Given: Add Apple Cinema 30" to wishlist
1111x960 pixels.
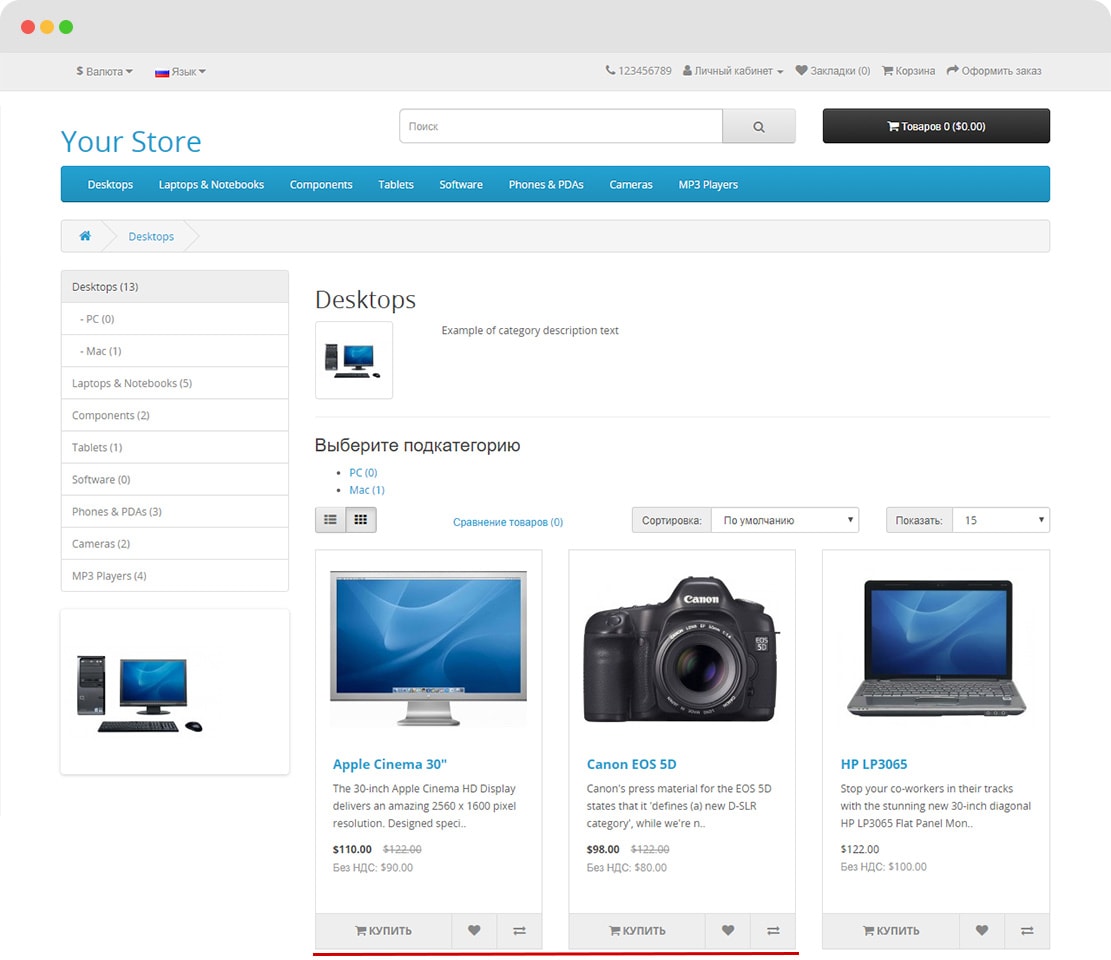Looking at the screenshot, I should 474,930.
